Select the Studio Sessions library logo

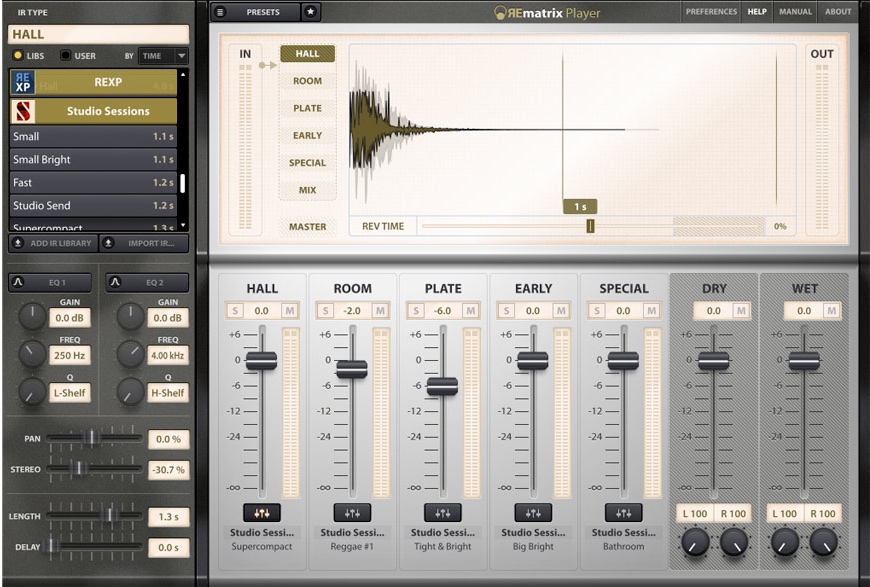click(23, 111)
